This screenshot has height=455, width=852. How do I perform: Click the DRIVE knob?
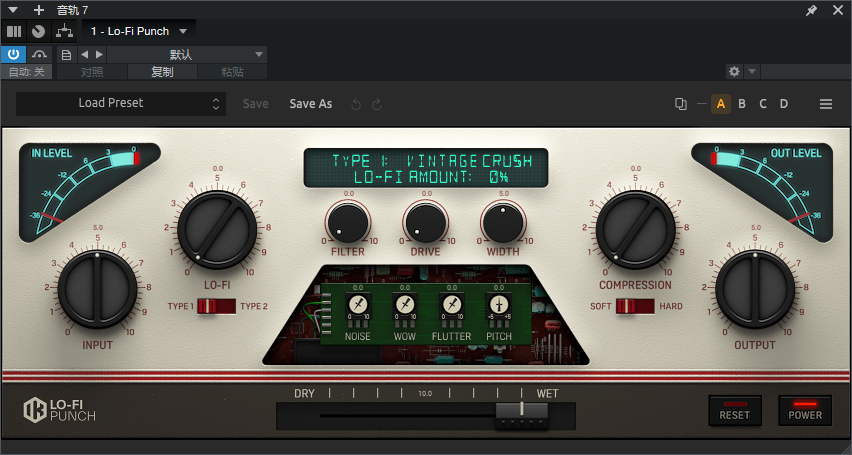426,223
